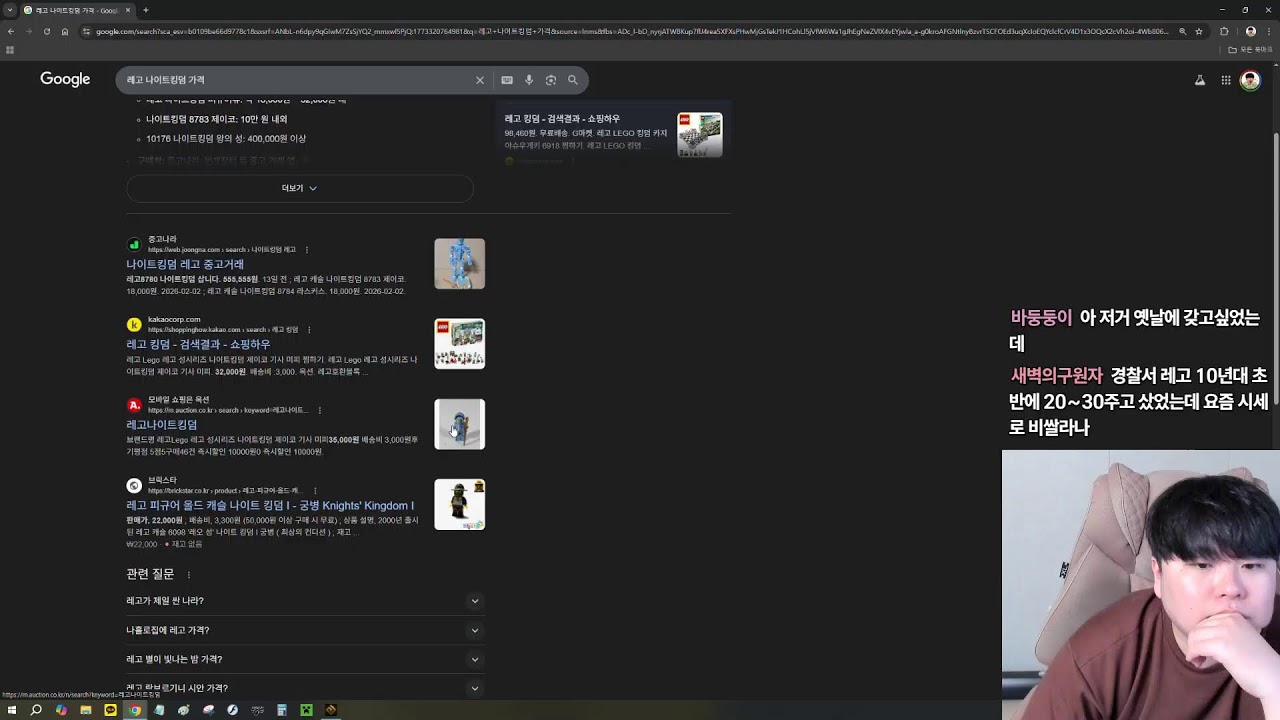1280x720 pixels.
Task: Open File Explorer from the taskbar
Action: pyautogui.click(x=86, y=710)
